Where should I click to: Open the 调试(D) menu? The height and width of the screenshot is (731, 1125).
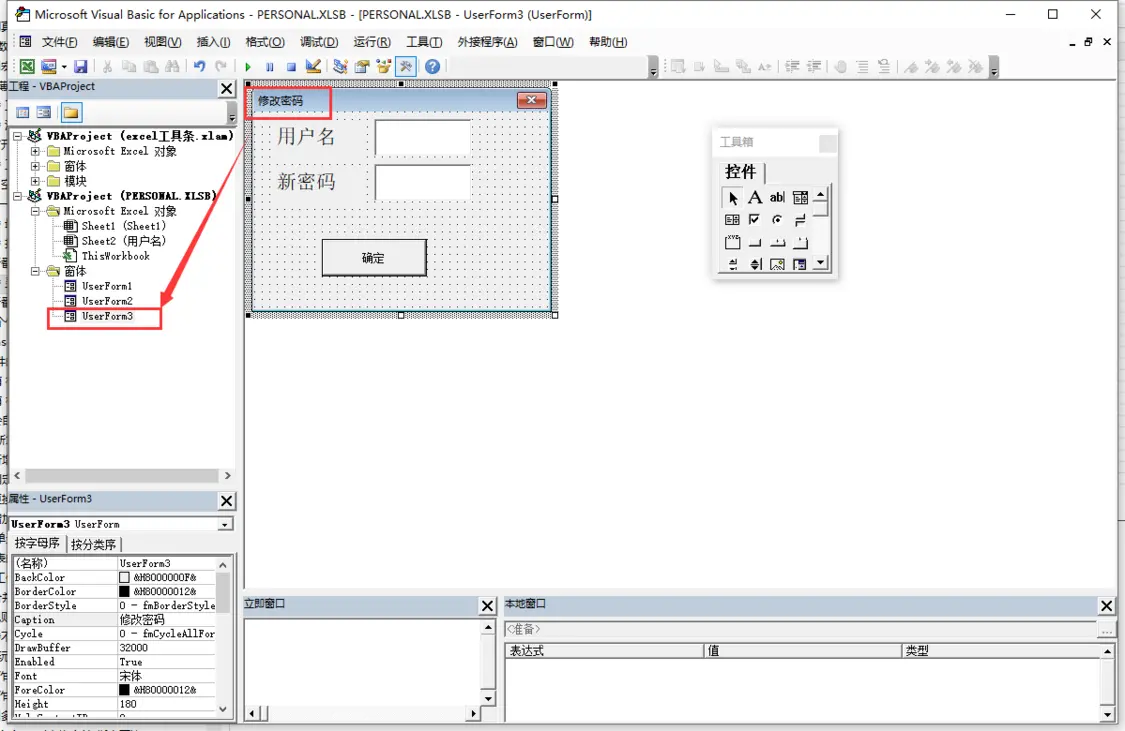[319, 42]
